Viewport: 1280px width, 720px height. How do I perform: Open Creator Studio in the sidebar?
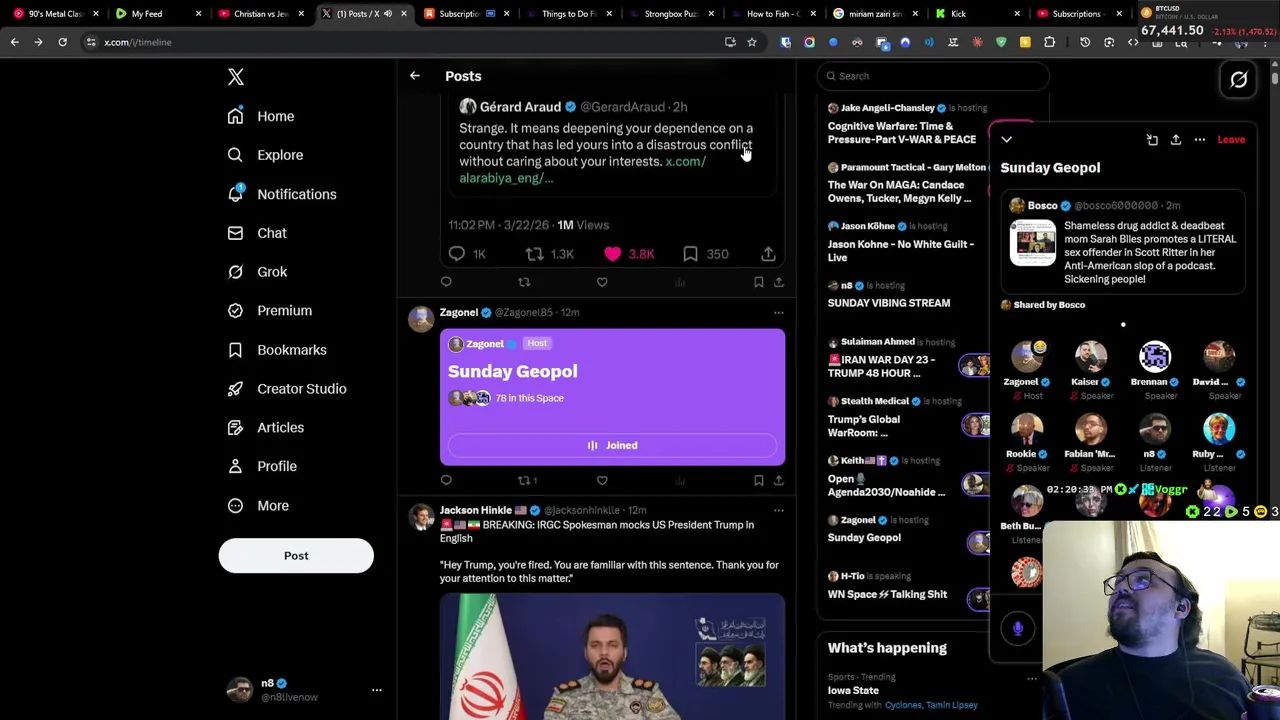pos(287,388)
